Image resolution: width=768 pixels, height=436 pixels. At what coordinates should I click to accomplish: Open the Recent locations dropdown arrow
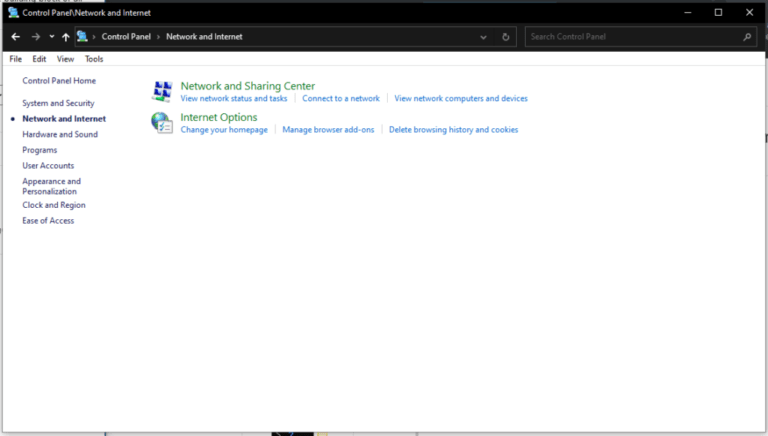[52, 37]
